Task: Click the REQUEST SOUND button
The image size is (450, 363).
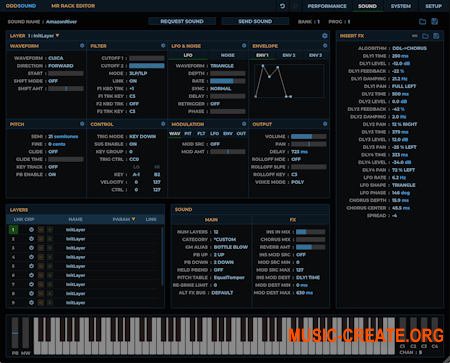Action: coord(182,21)
